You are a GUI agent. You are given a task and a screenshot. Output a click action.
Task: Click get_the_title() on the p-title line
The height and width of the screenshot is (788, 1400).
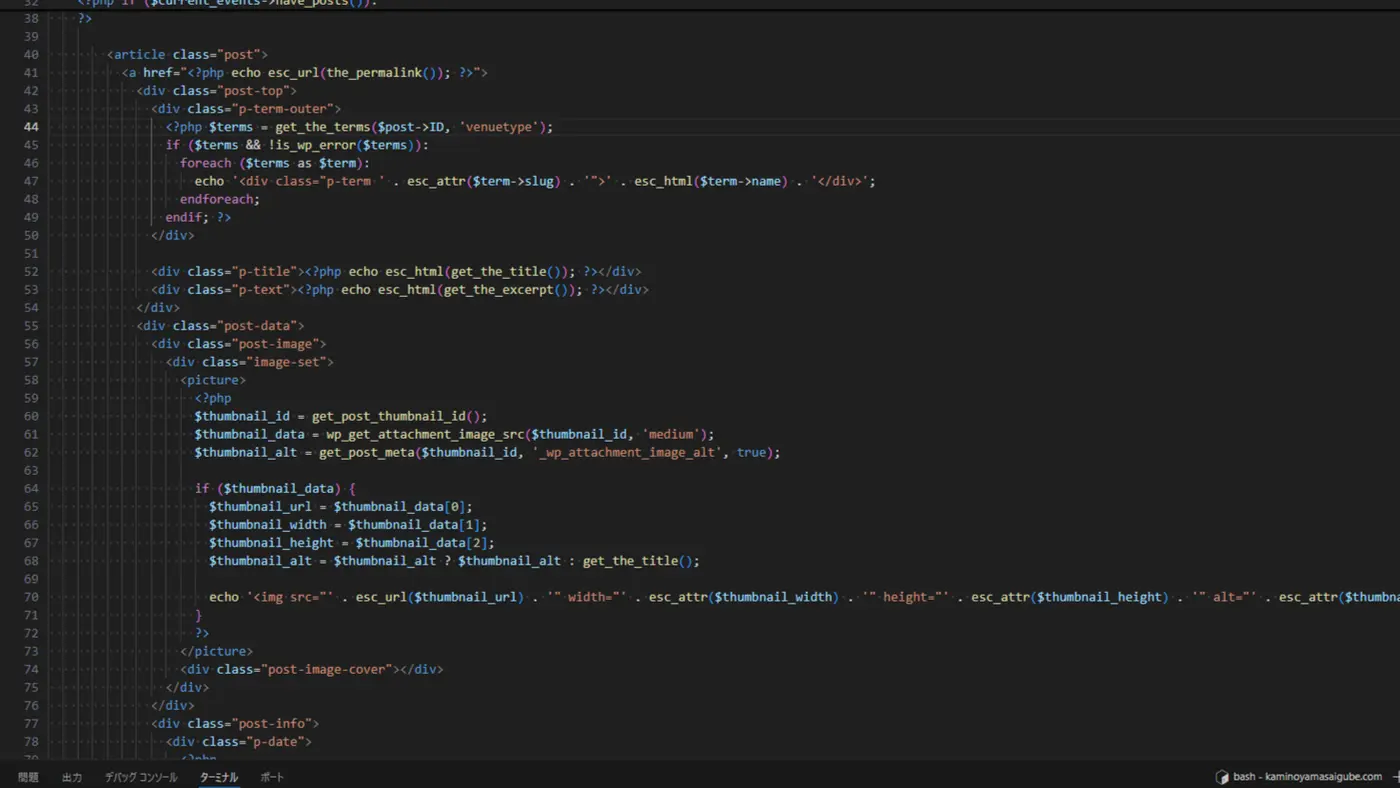coord(510,272)
